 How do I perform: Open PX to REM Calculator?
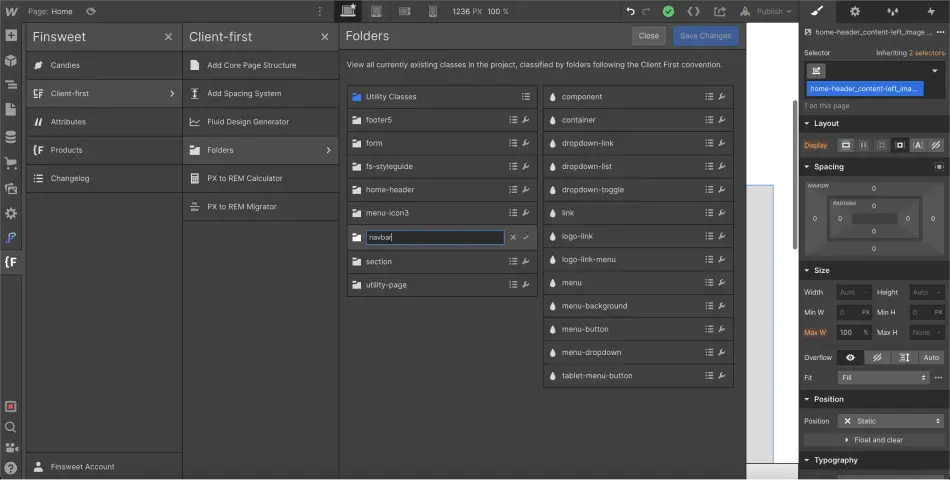[261, 178]
